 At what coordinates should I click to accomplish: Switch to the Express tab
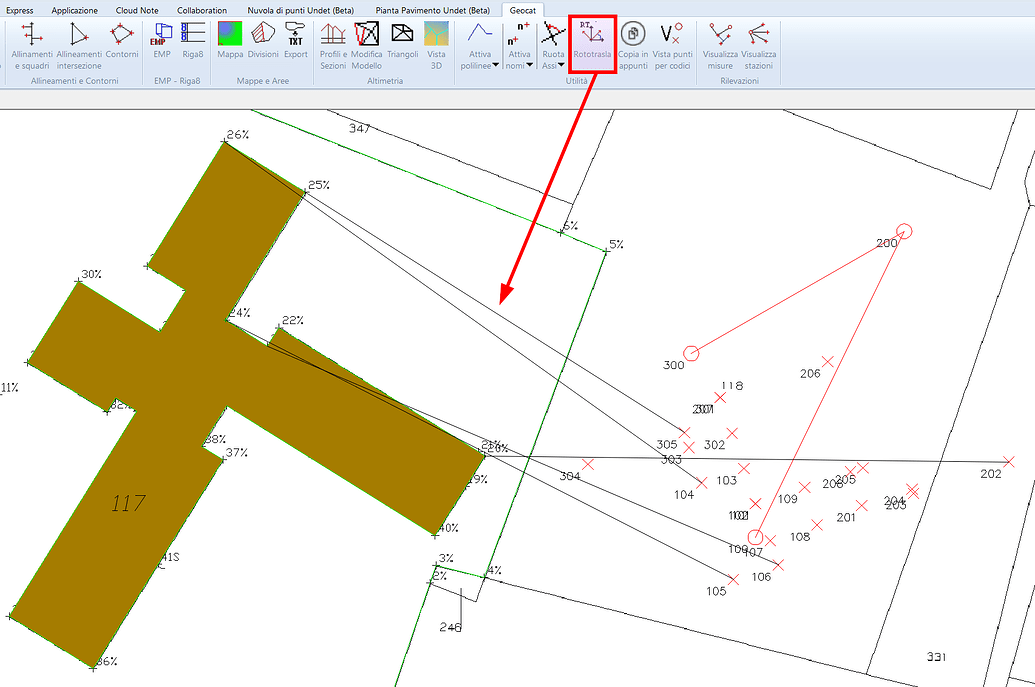pos(20,11)
